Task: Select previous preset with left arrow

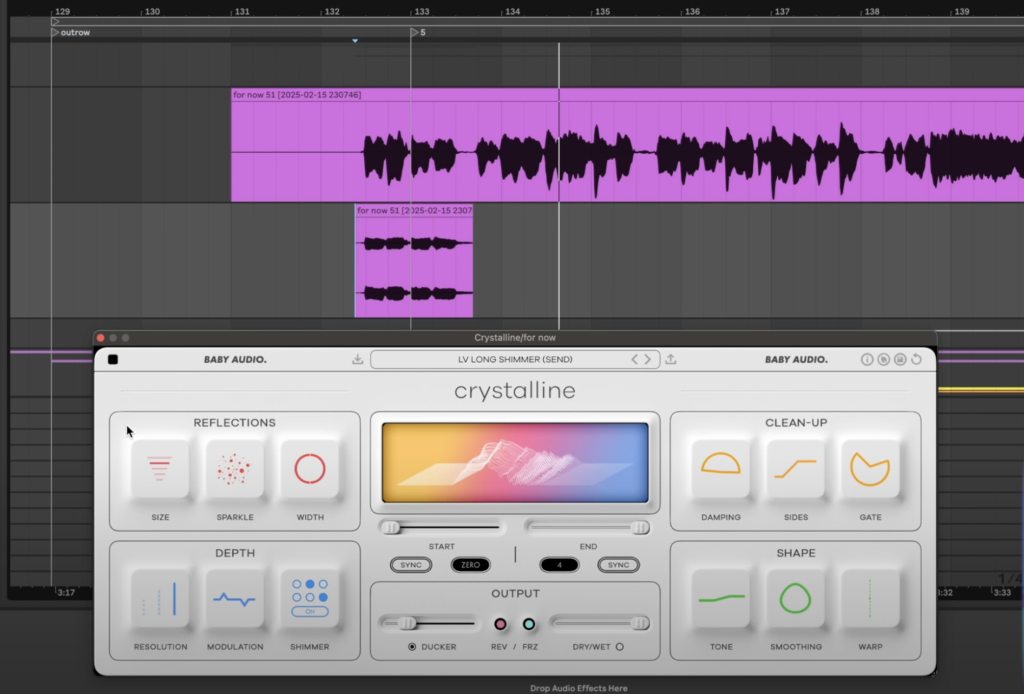Action: (x=634, y=359)
